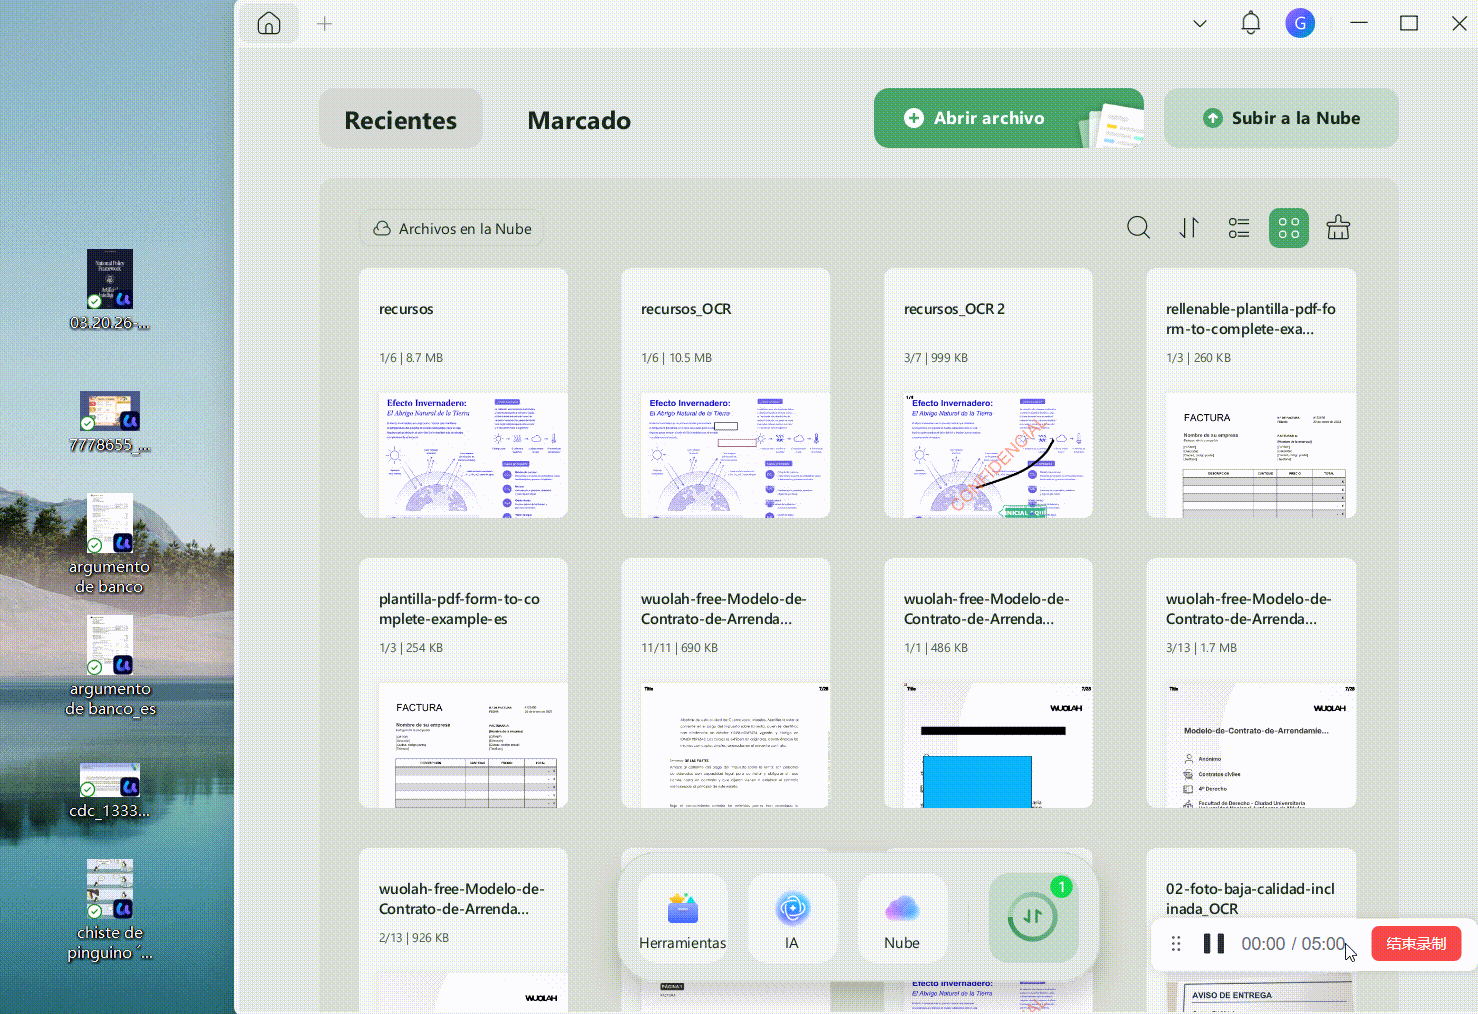Open notifications bell icon
This screenshot has height=1014, width=1478.
click(1251, 23)
